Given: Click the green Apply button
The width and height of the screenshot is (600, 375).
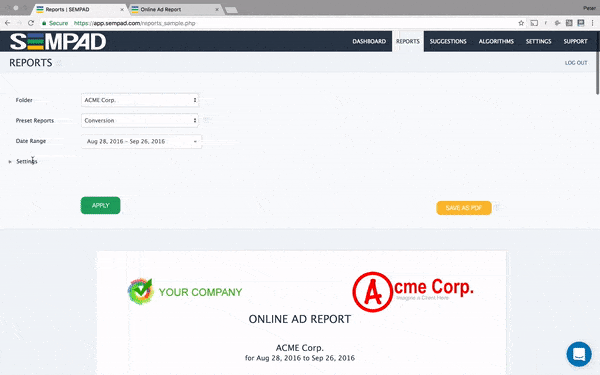Looking at the screenshot, I should coord(101,205).
